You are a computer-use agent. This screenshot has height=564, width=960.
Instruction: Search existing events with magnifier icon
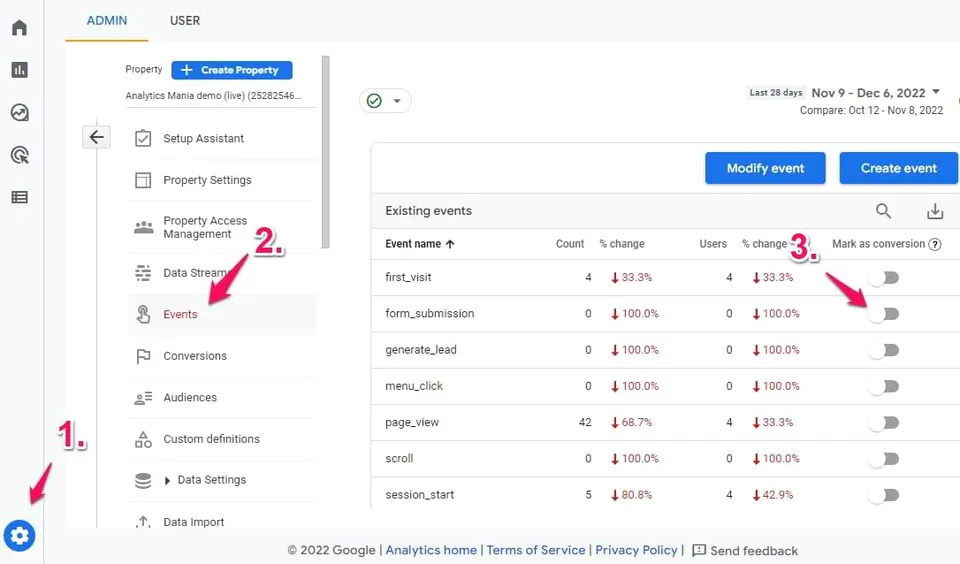pos(883,211)
